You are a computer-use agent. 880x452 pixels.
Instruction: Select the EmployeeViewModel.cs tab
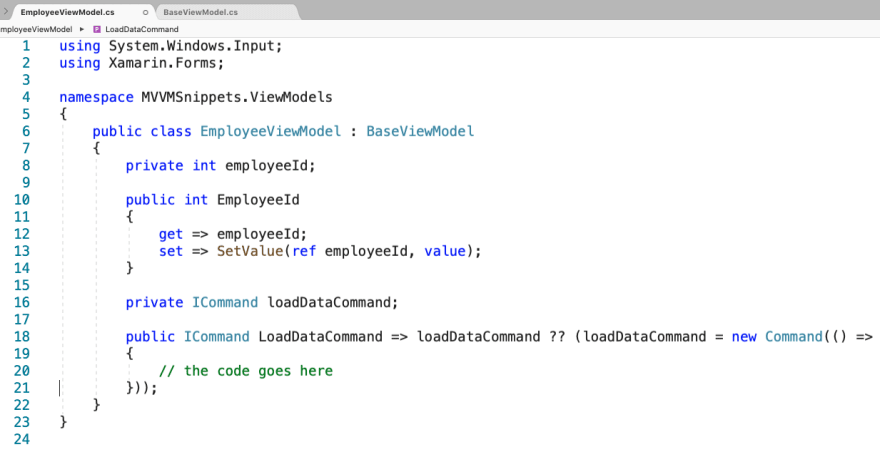(x=67, y=12)
